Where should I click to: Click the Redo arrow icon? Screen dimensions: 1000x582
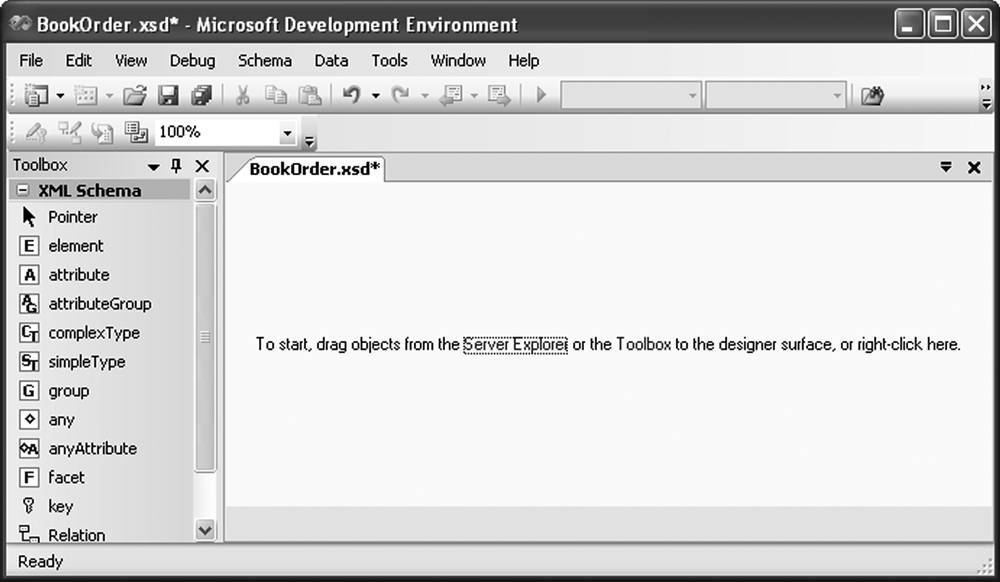pos(401,96)
